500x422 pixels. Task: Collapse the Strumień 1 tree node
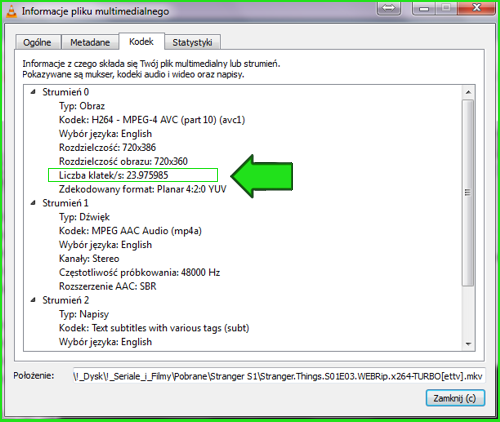33,203
